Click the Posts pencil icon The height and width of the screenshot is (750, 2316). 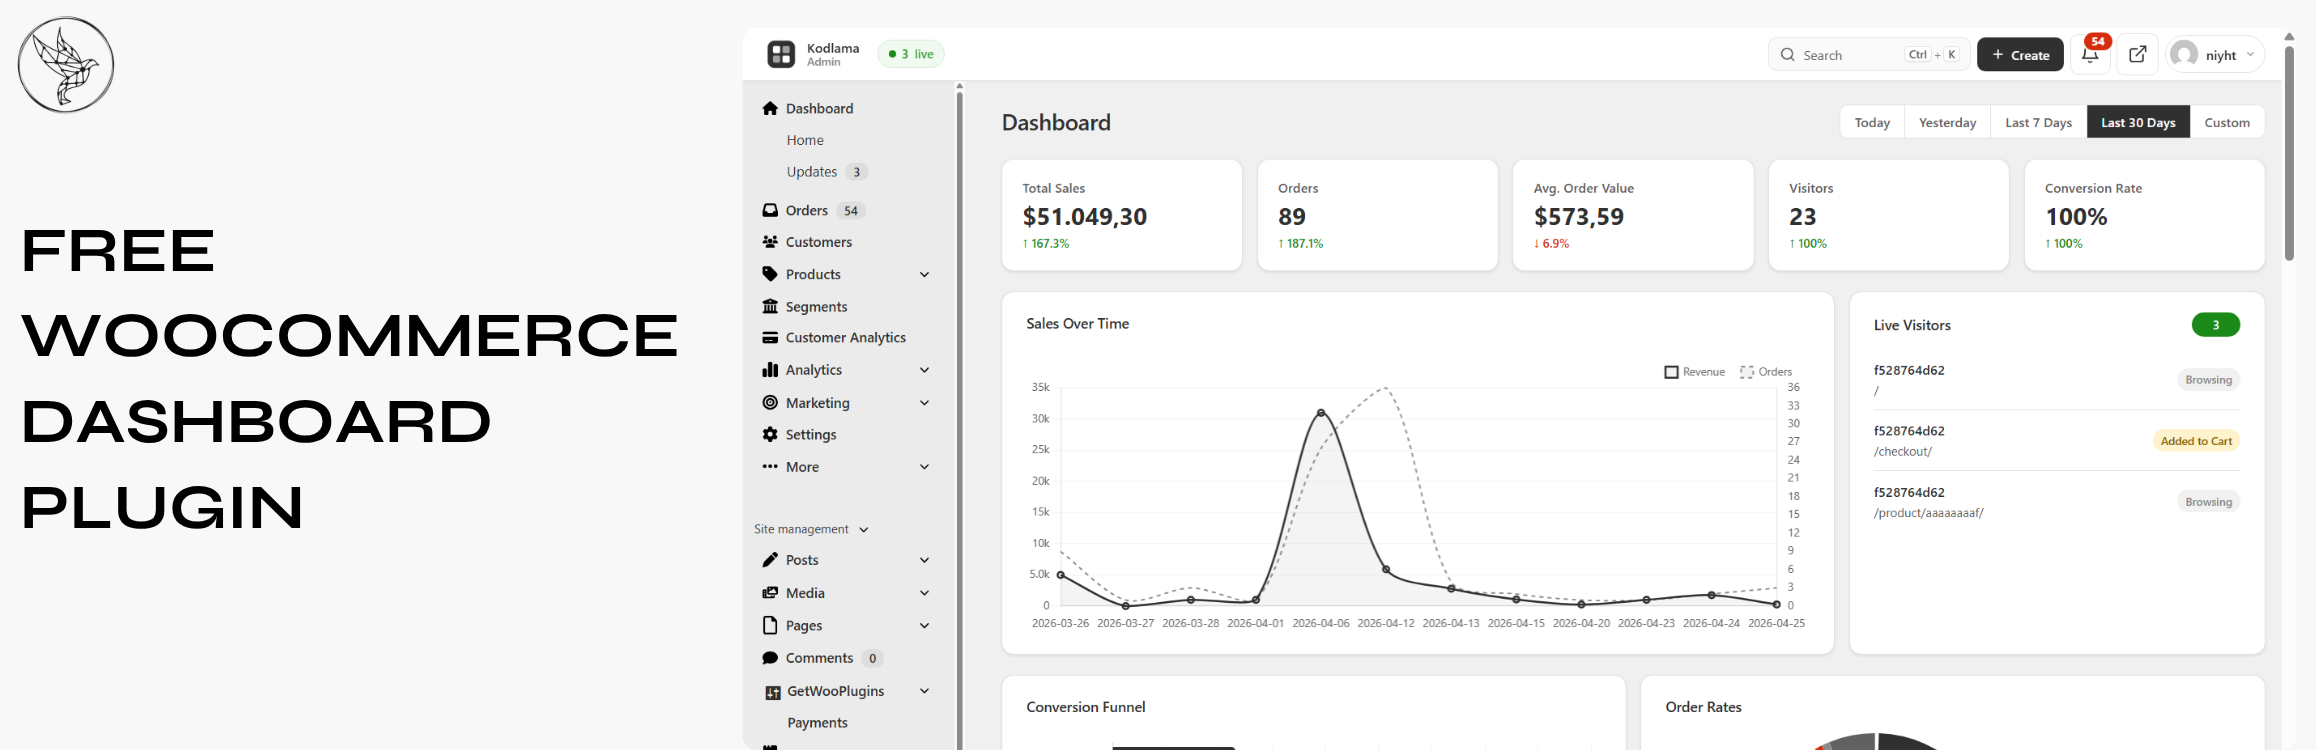tap(770, 560)
